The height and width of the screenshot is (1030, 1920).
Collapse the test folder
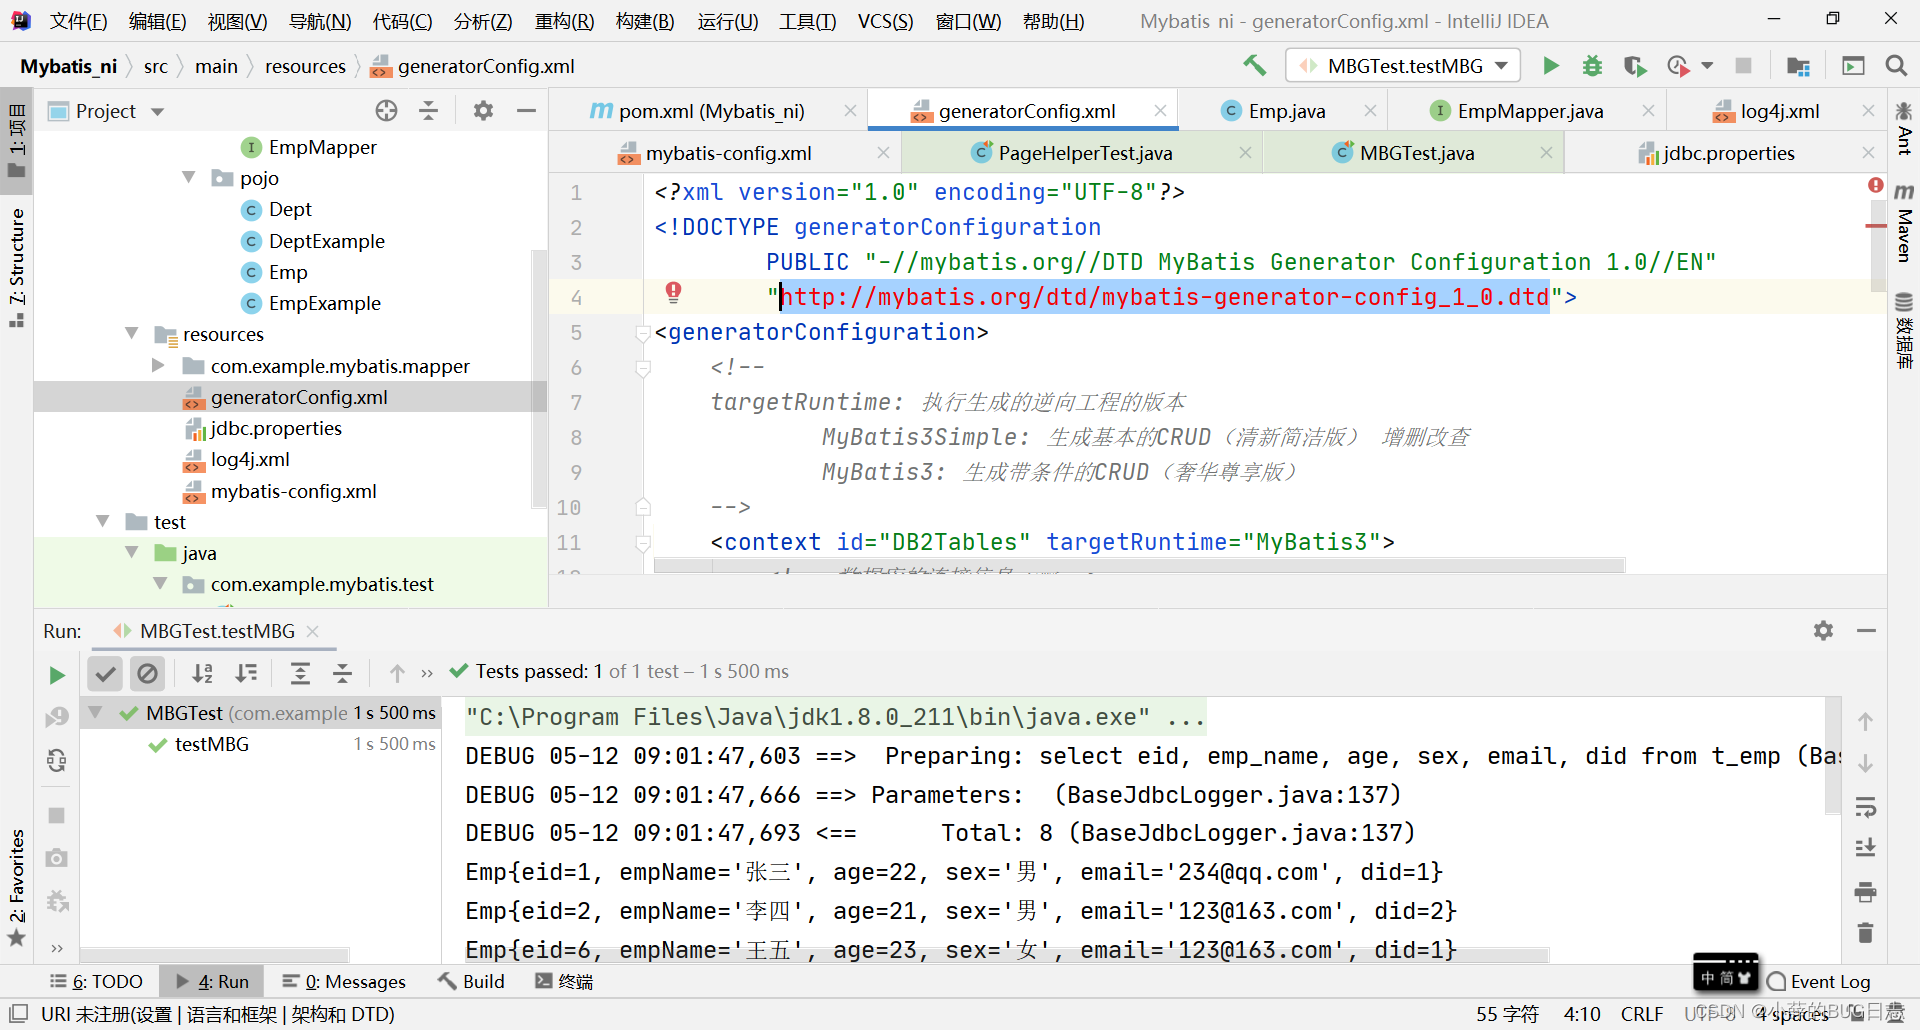(103, 521)
